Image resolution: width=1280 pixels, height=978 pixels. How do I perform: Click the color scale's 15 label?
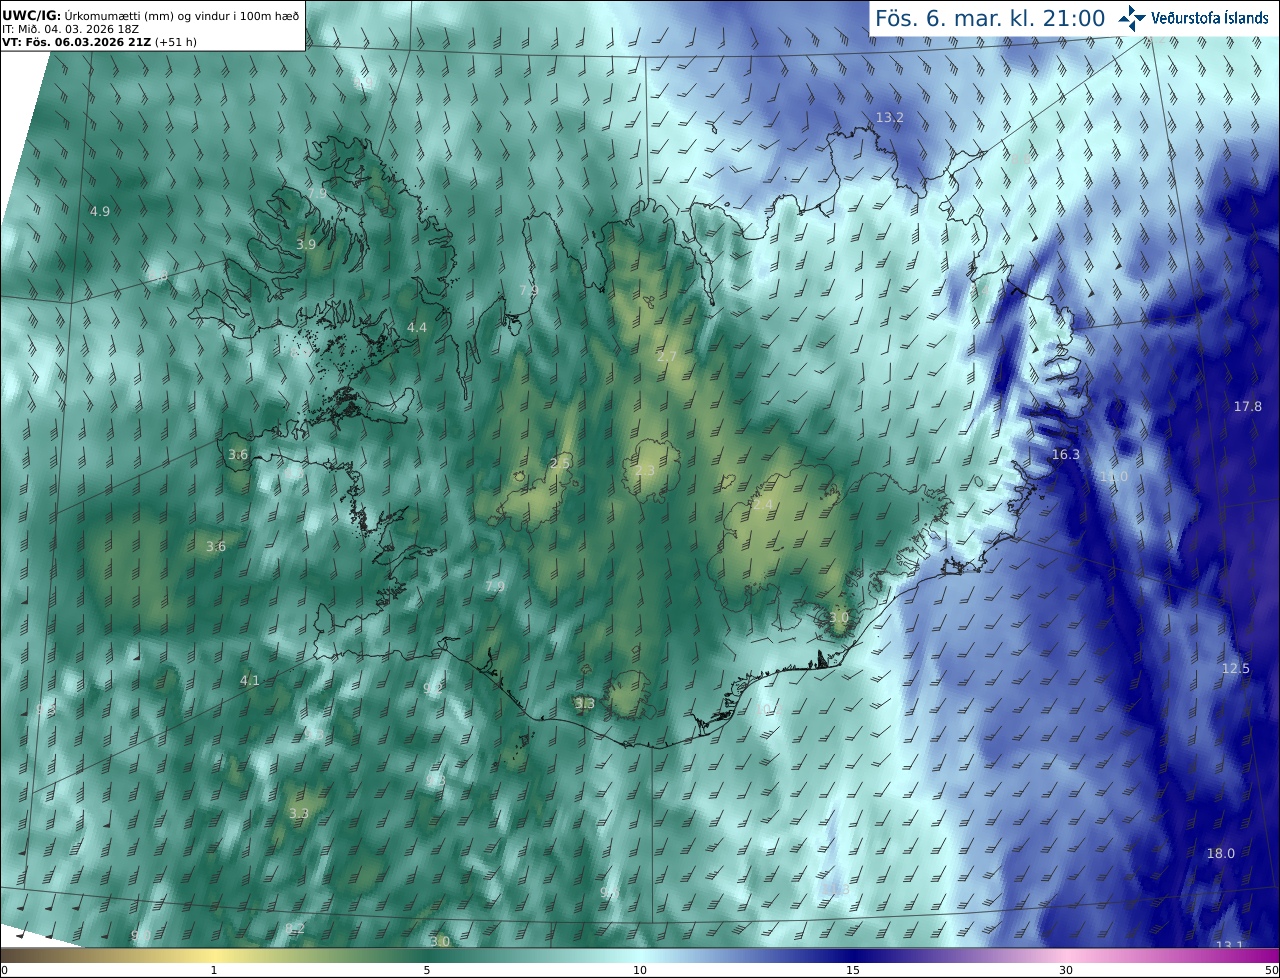click(853, 970)
